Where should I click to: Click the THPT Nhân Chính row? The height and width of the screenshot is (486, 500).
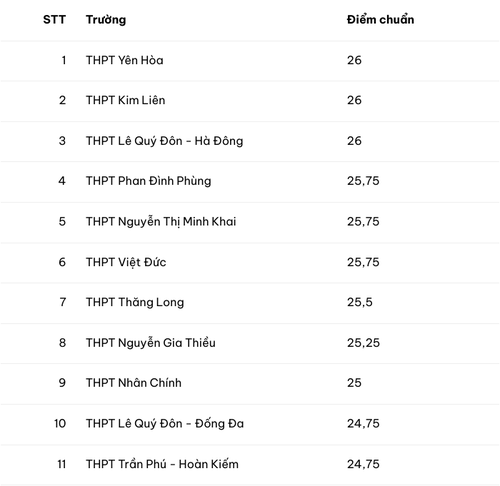click(x=250, y=384)
